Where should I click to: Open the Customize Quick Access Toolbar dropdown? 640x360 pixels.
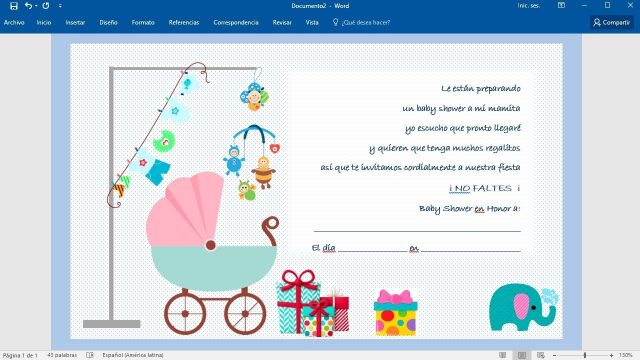(x=60, y=6)
